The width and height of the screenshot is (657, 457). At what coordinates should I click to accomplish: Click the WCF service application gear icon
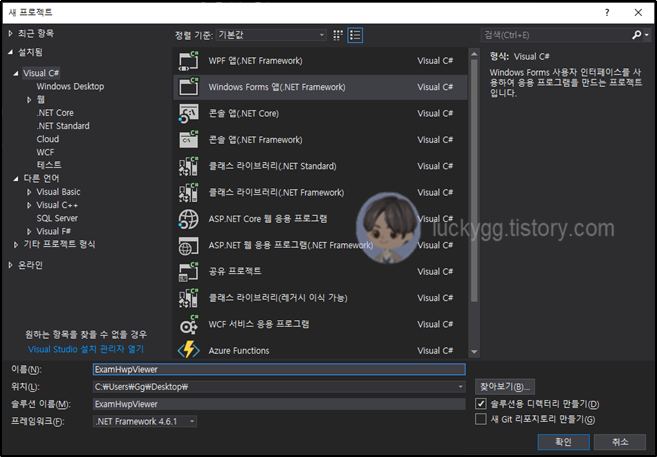click(189, 324)
